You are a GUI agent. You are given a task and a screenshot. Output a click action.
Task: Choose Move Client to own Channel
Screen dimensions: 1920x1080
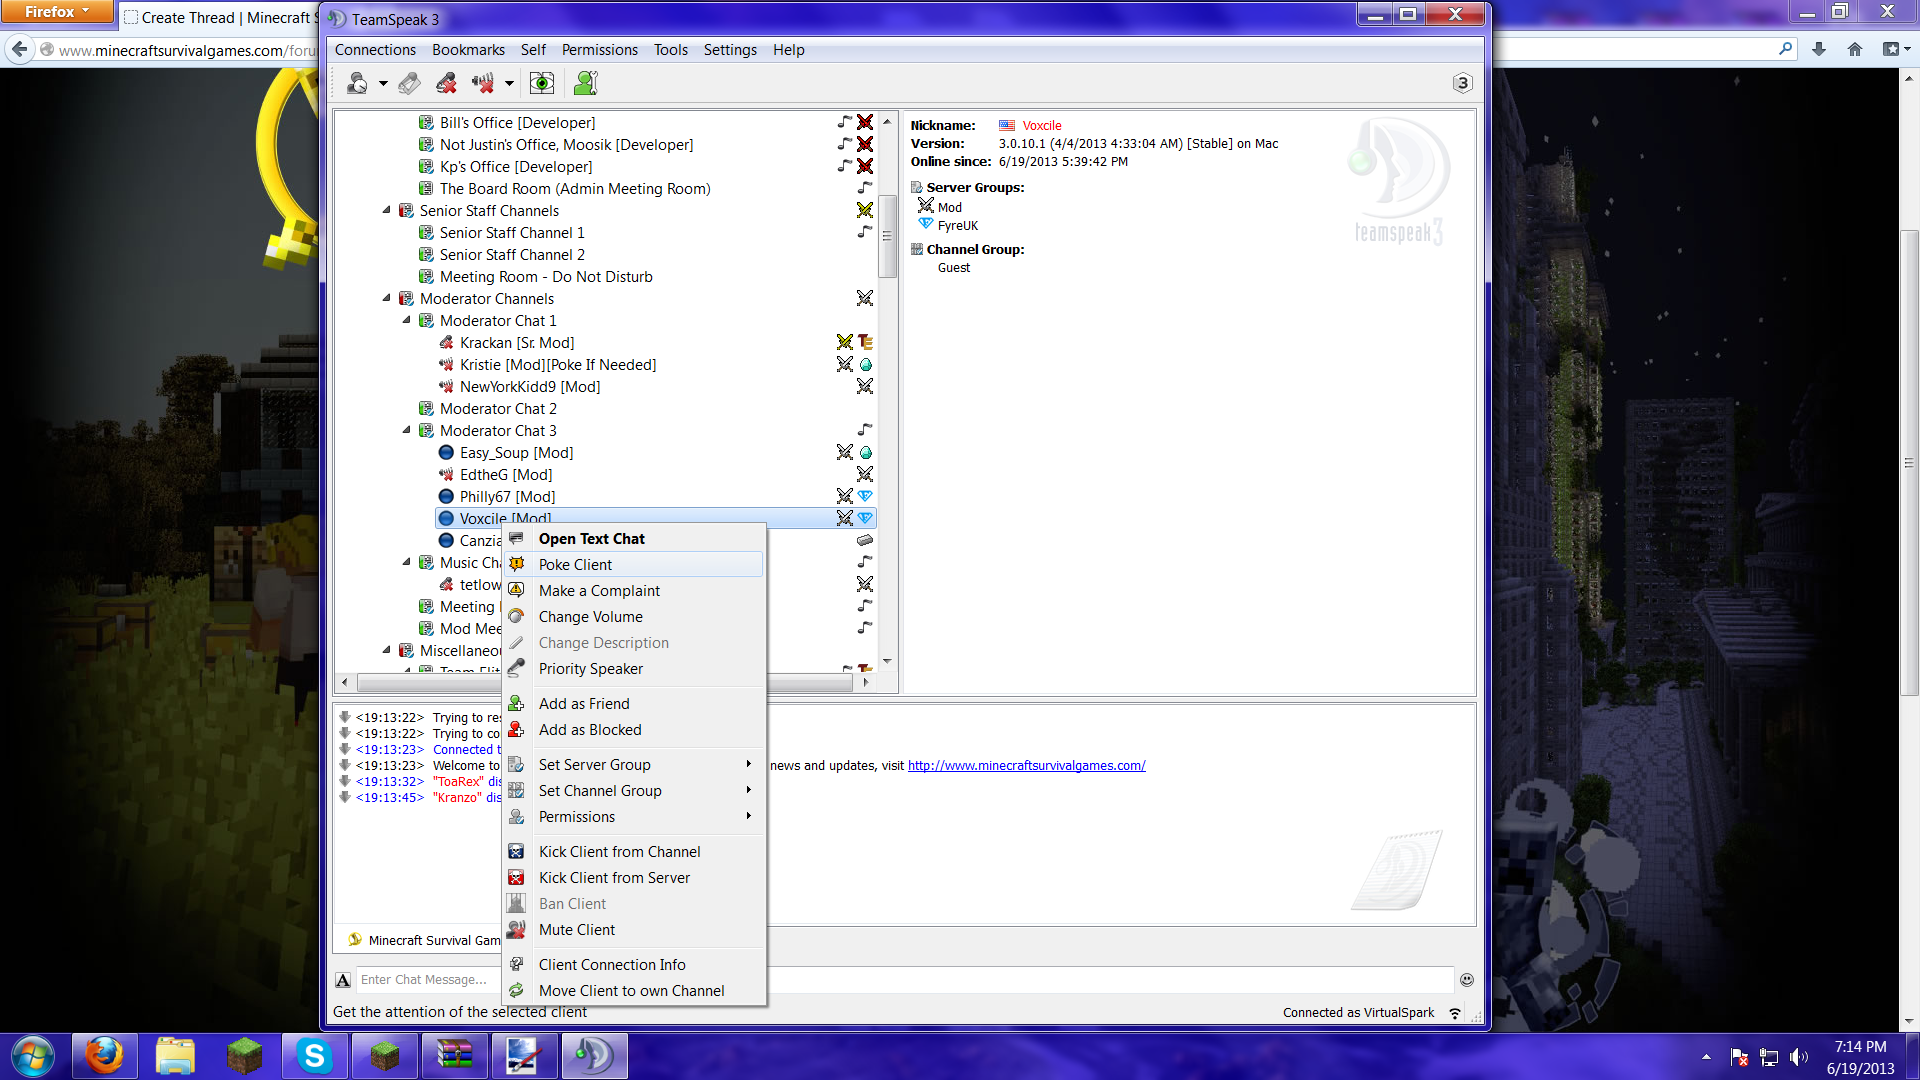pos(634,991)
